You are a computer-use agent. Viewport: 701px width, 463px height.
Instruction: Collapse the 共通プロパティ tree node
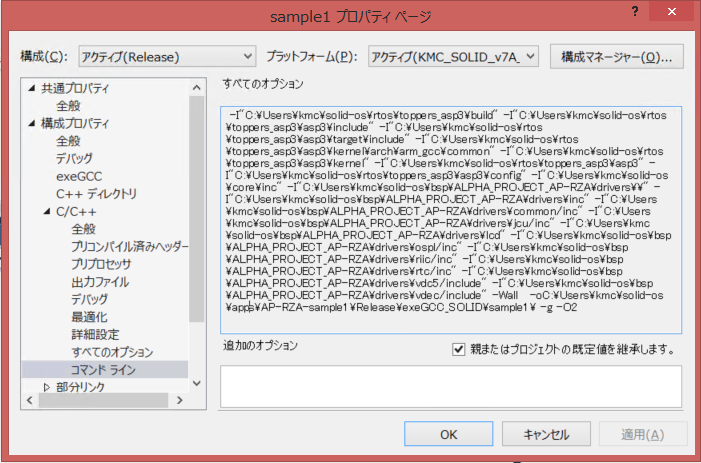coord(31,88)
